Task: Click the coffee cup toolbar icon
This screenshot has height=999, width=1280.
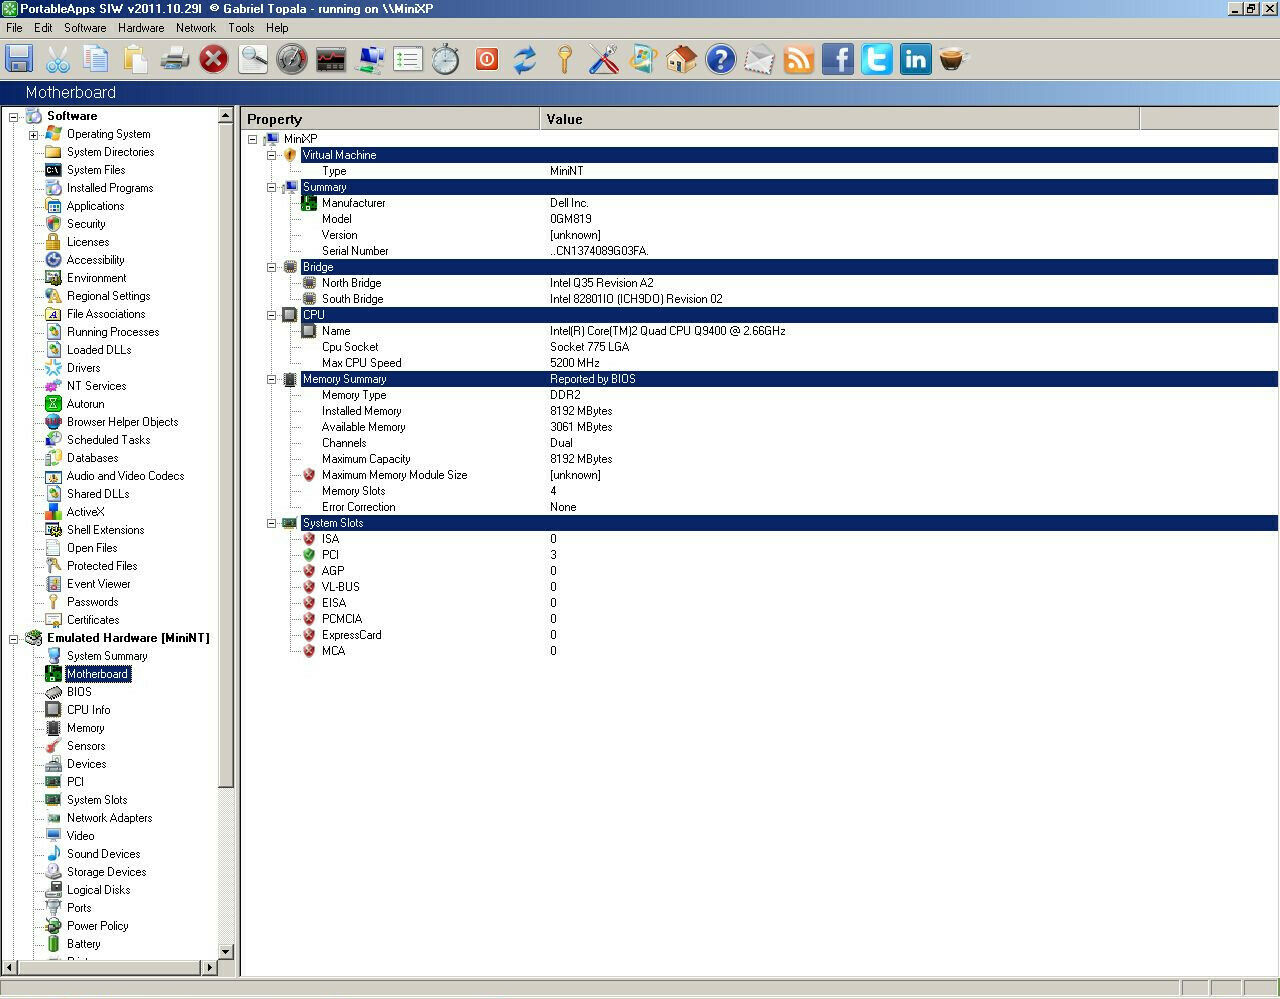Action: coord(954,59)
